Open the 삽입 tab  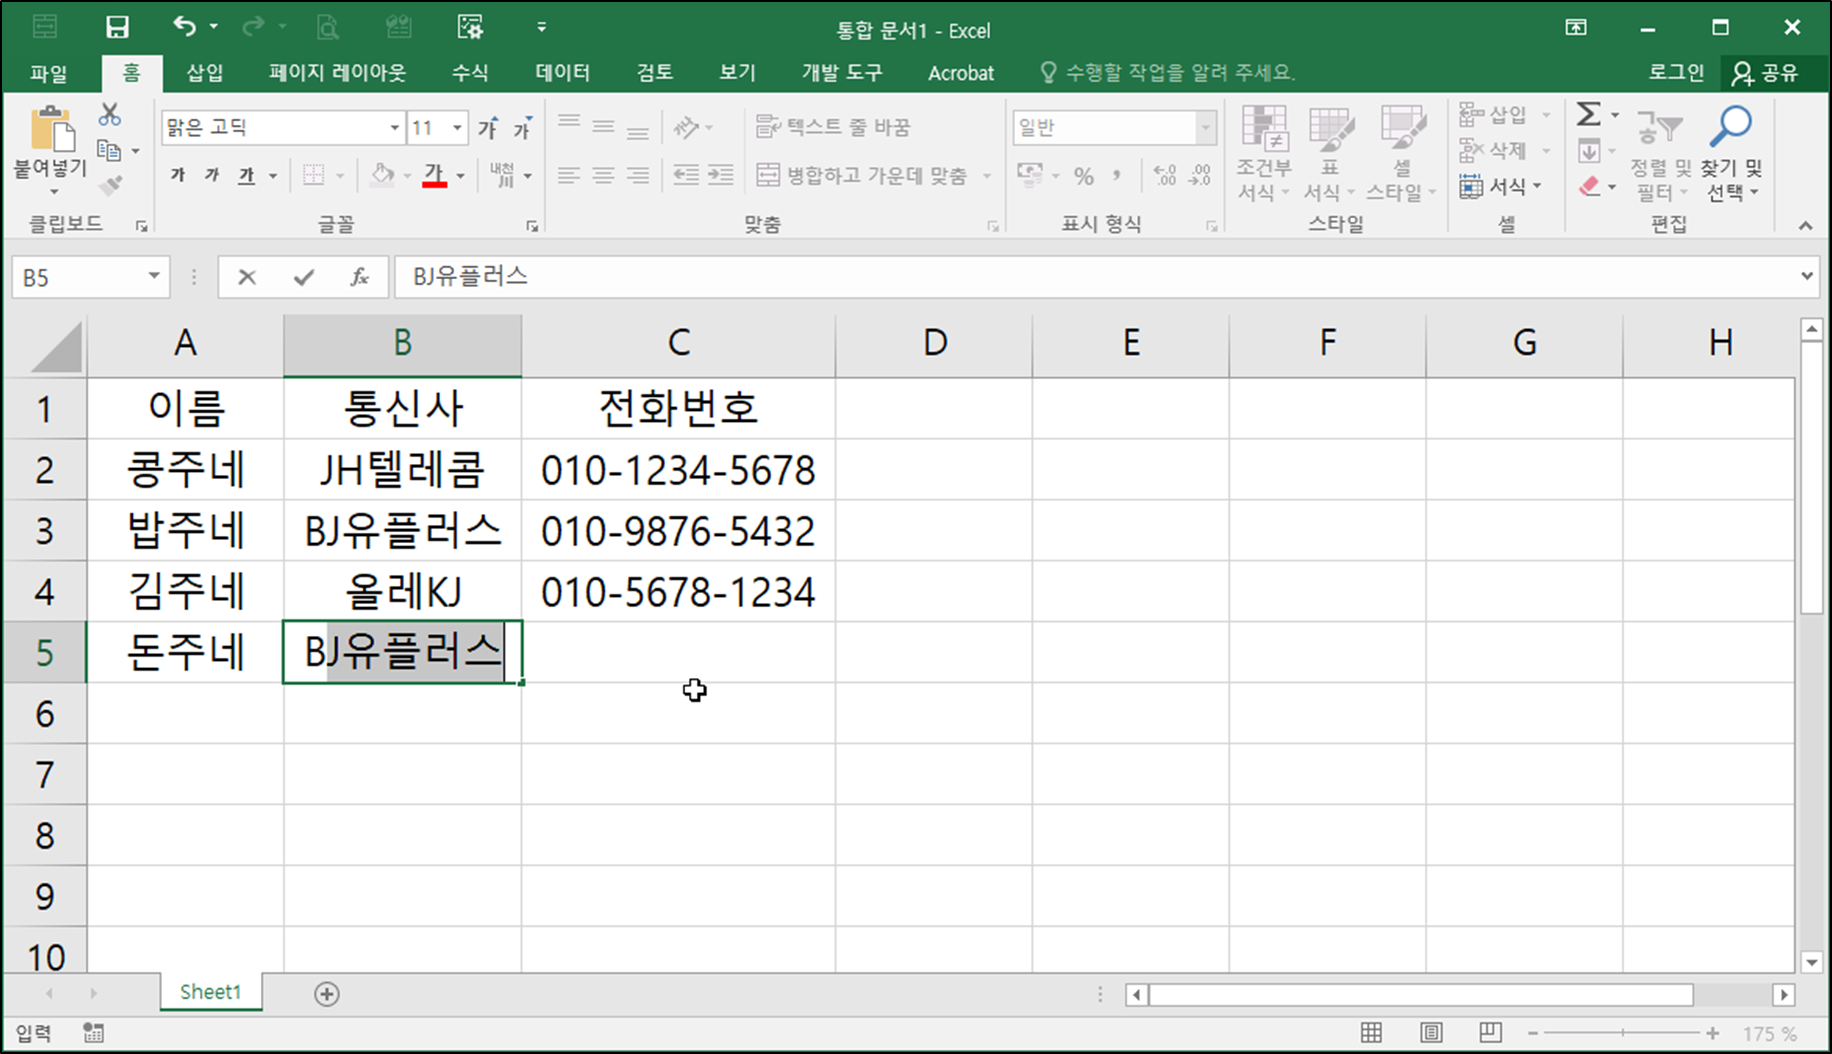coord(205,73)
